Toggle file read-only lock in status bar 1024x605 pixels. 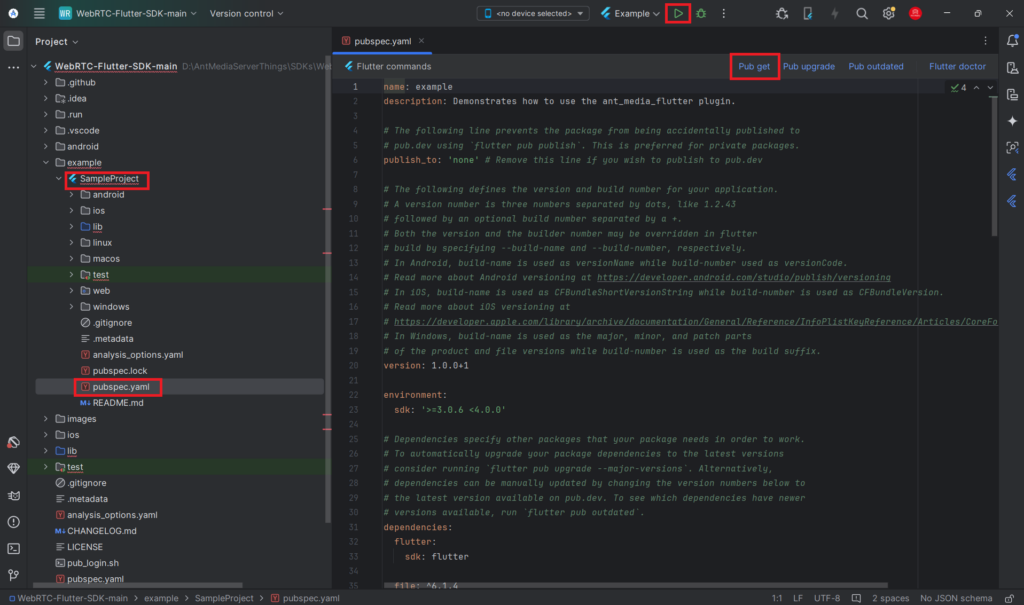point(1010,598)
